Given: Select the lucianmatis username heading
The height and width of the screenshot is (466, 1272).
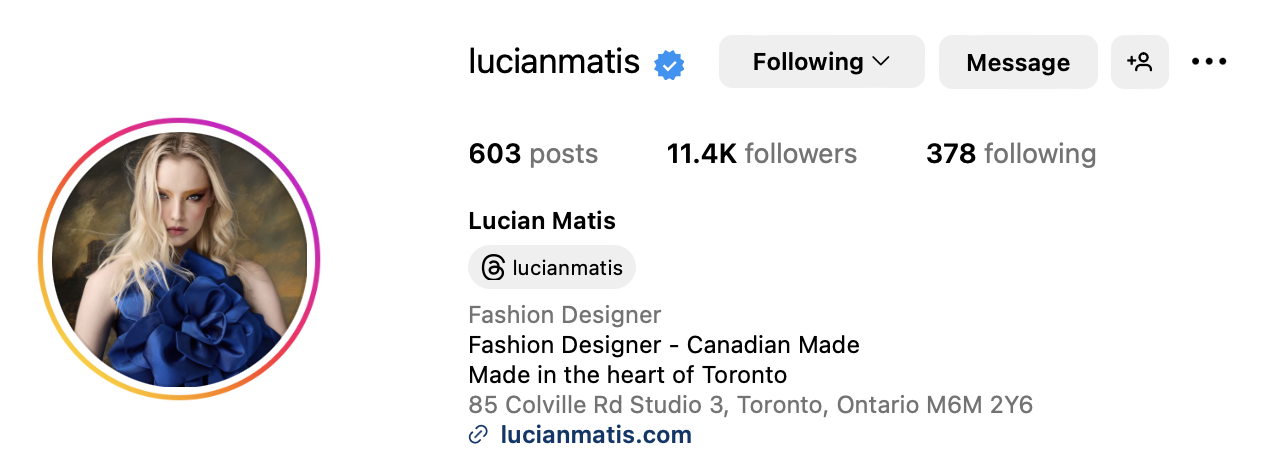Looking at the screenshot, I should pos(554,62).
